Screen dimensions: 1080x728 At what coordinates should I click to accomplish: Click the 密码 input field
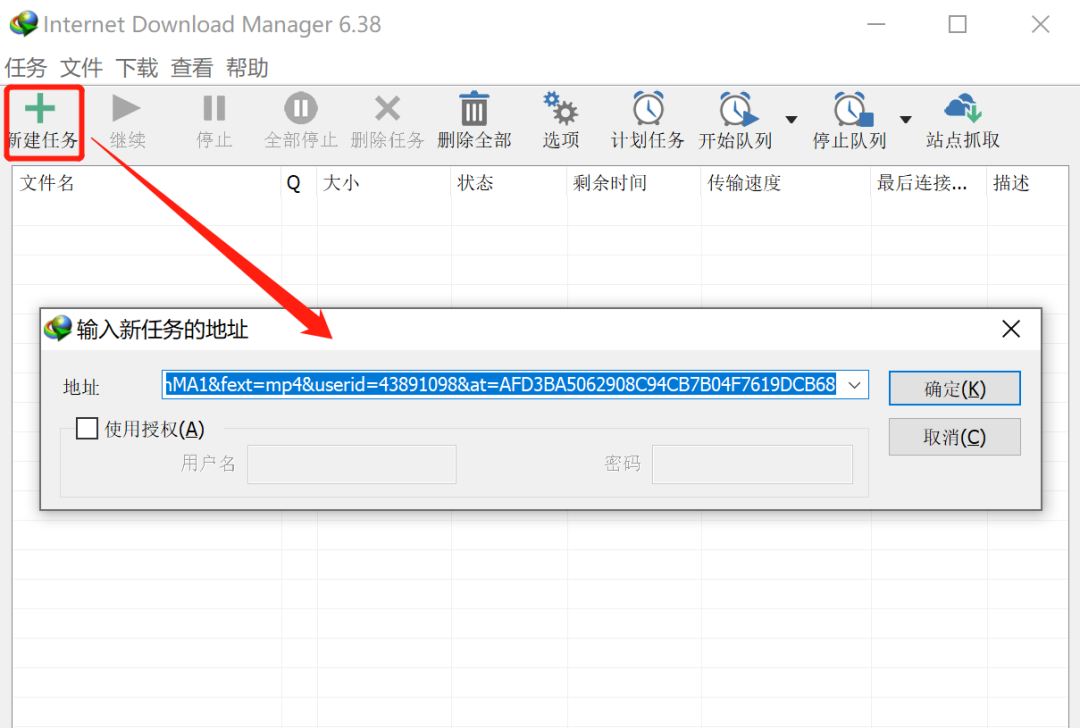click(752, 464)
